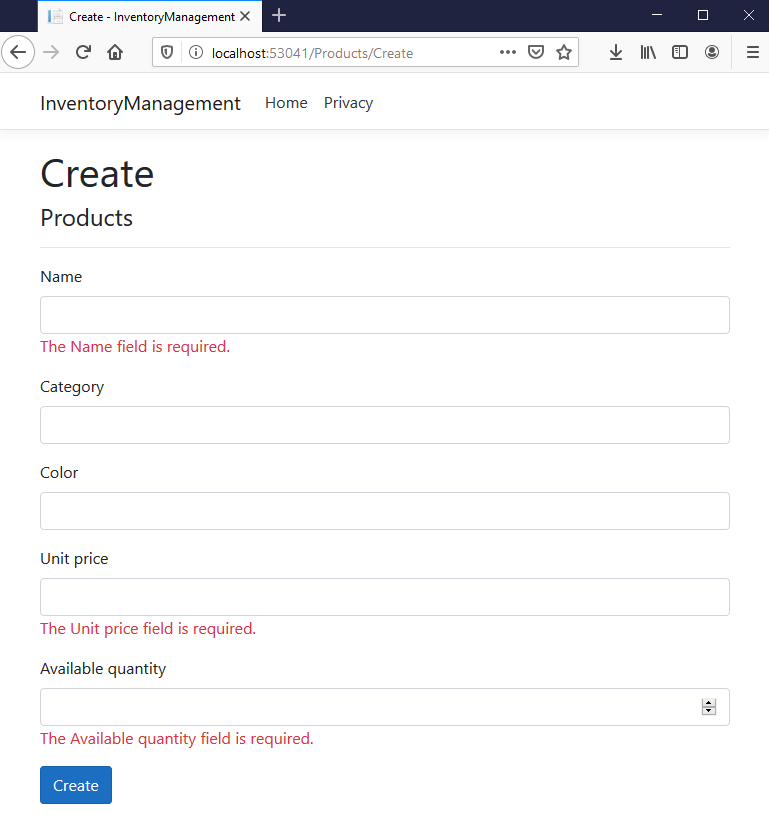Viewport: 769px width, 815px height.
Task: Save page to Pocket icon
Action: 536,52
